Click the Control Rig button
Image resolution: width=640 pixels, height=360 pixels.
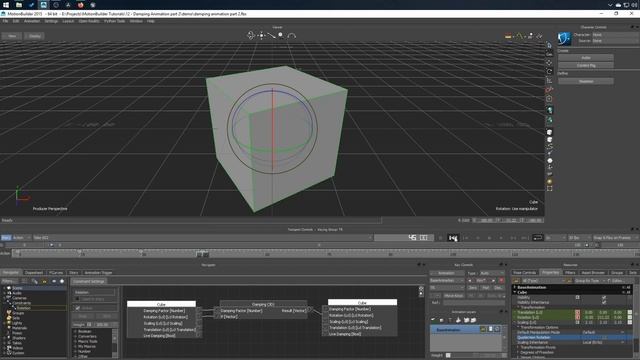[x=586, y=65]
